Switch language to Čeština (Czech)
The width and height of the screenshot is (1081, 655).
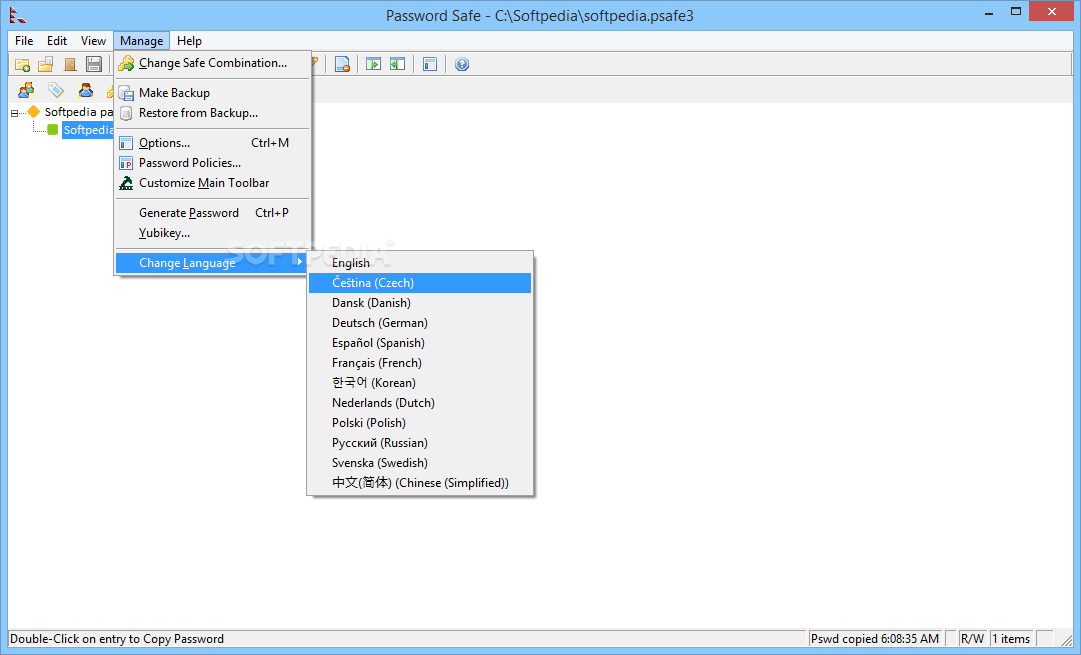click(420, 283)
